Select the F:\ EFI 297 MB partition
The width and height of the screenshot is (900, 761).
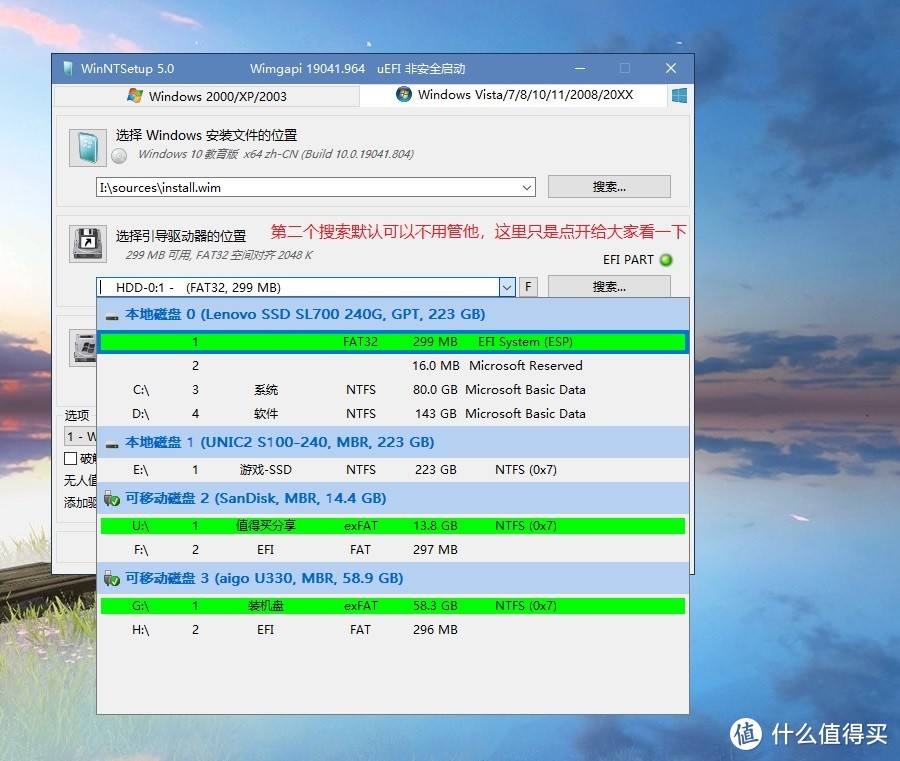[393, 550]
